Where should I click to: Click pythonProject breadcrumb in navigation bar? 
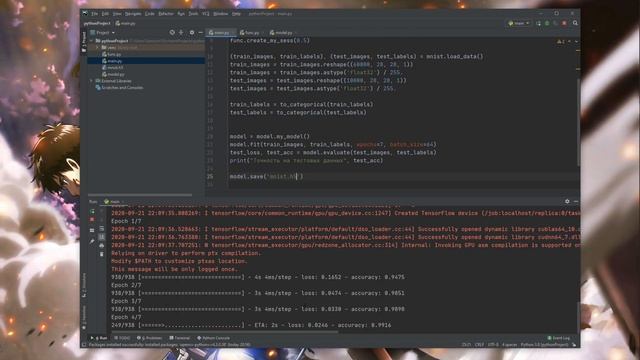(x=97, y=24)
